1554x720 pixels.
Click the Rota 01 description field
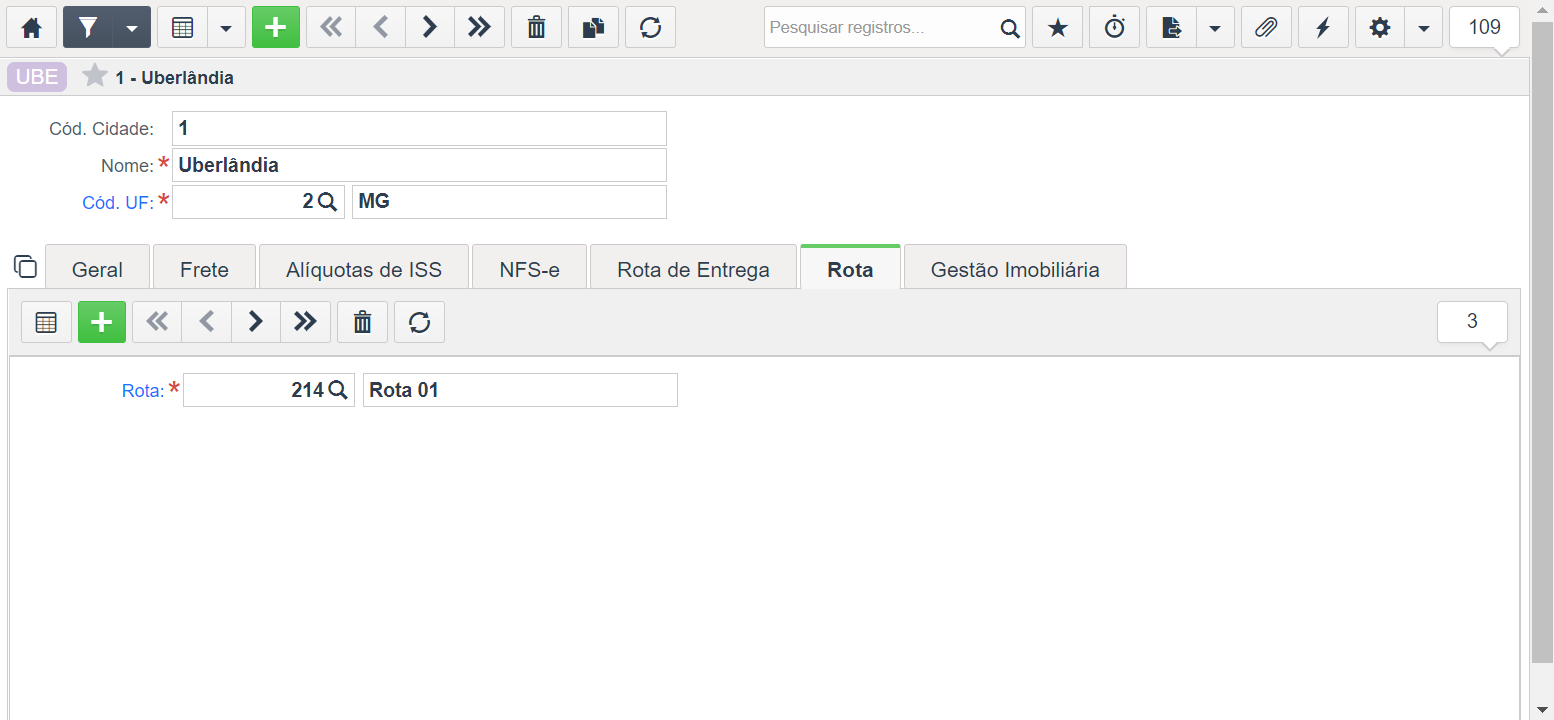coord(520,390)
